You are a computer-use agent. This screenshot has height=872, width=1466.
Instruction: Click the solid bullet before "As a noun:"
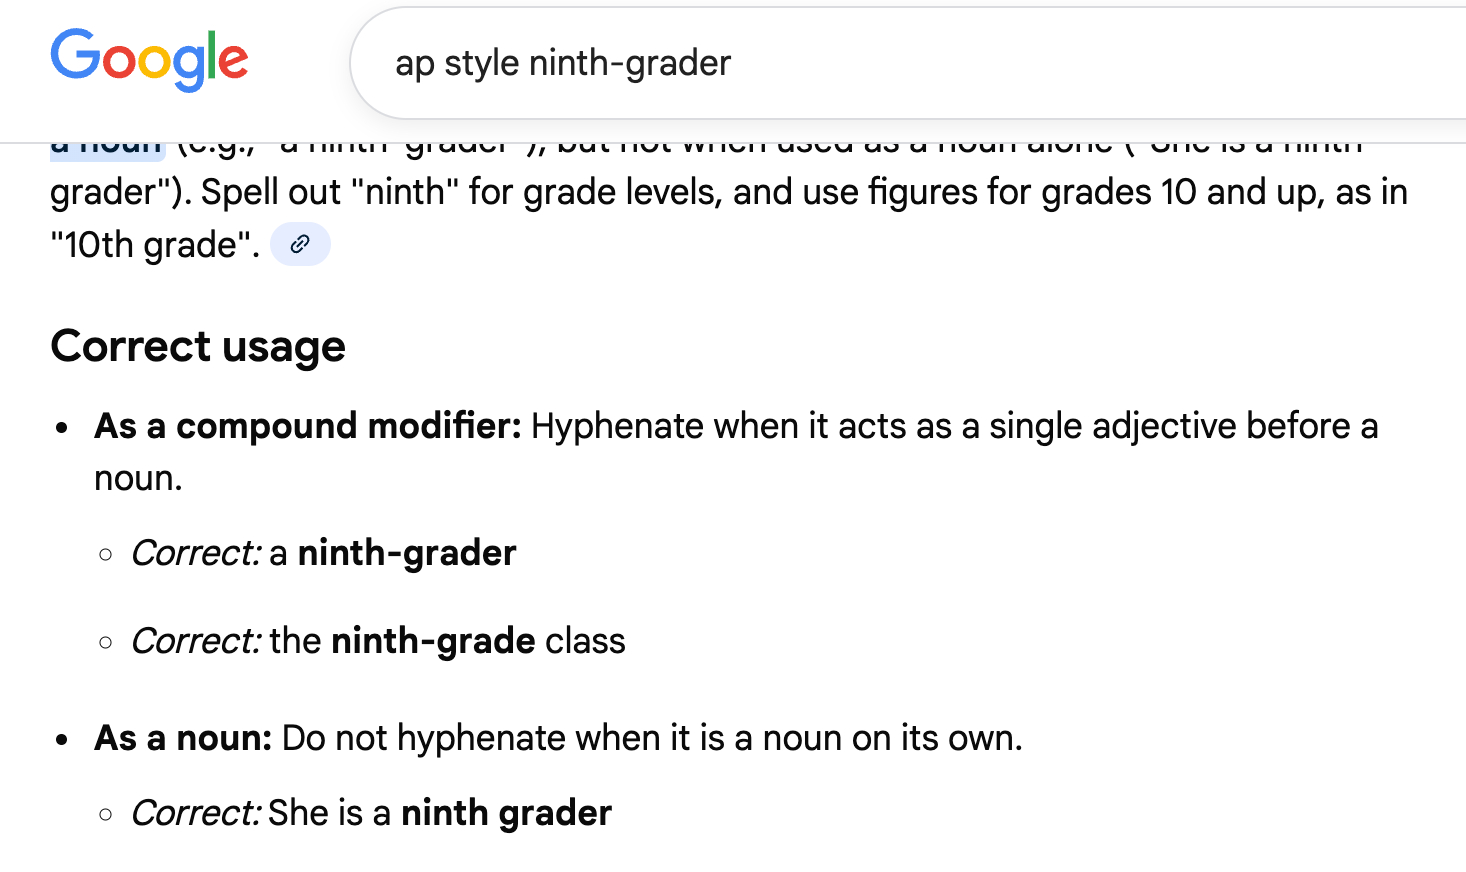click(x=63, y=740)
